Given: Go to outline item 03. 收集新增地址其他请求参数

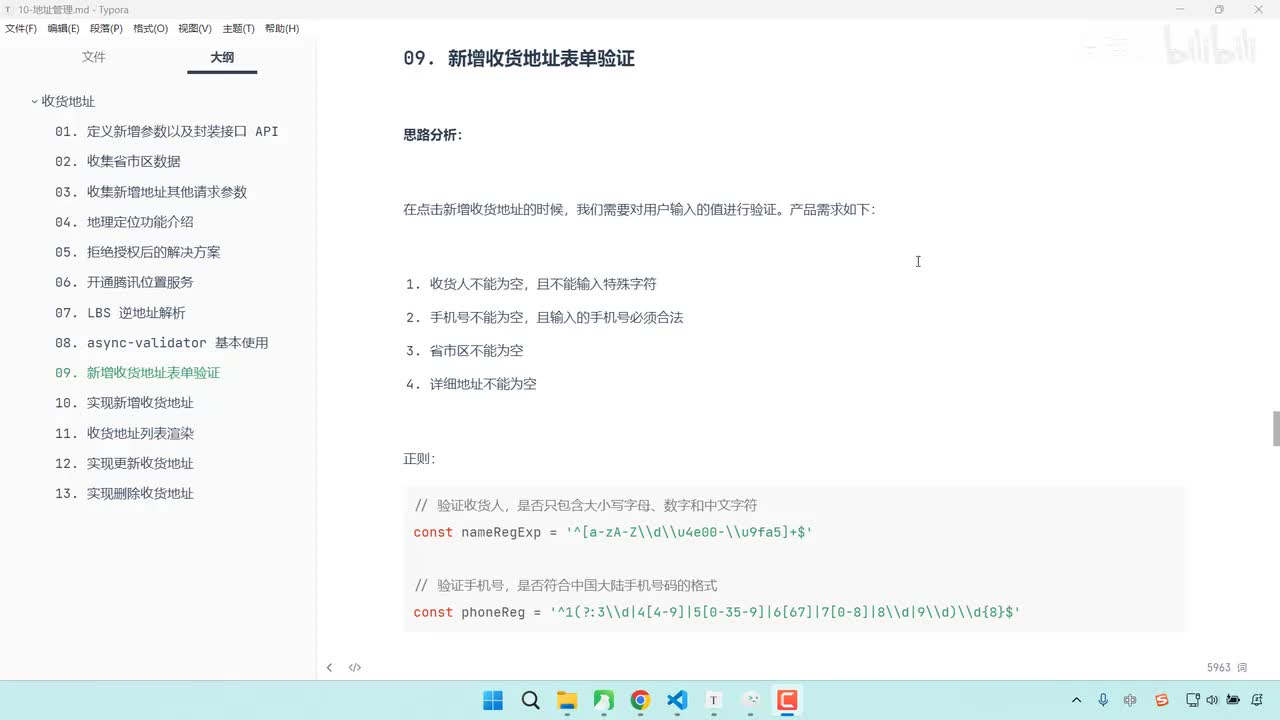Looking at the screenshot, I should [151, 192].
